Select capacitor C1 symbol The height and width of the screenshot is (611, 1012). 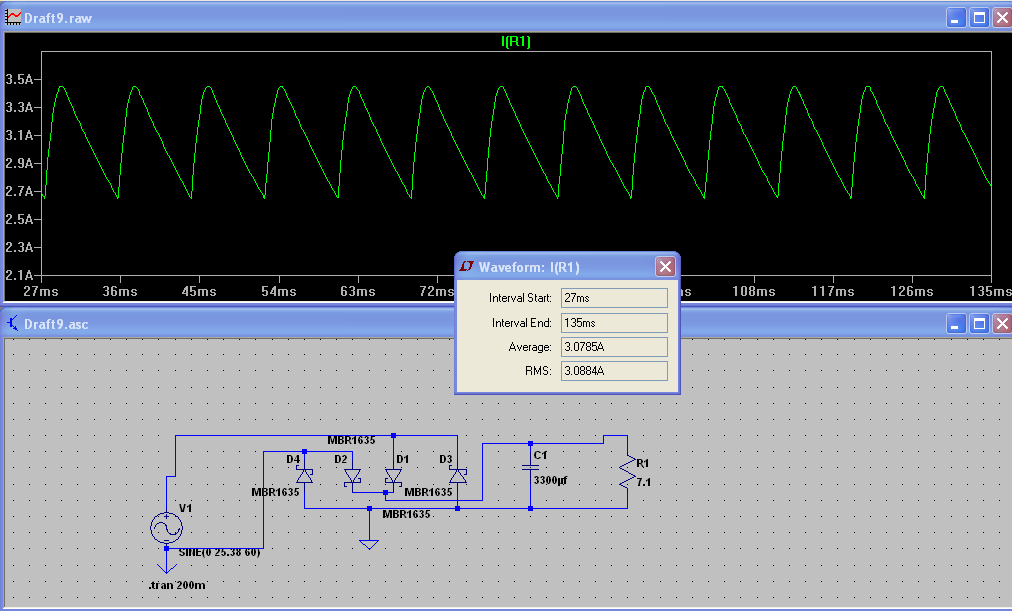coord(531,466)
